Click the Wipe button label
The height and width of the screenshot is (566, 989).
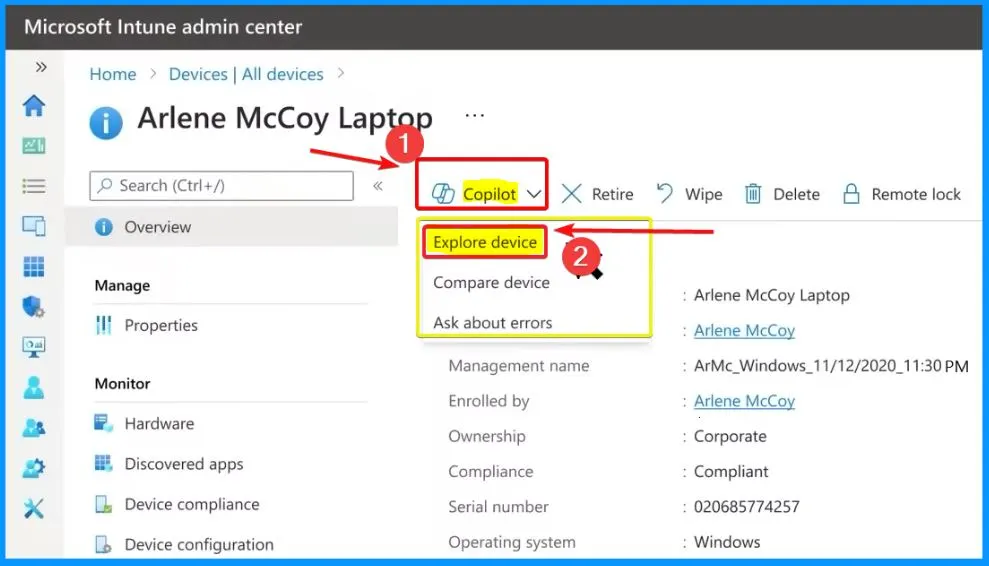click(x=703, y=194)
